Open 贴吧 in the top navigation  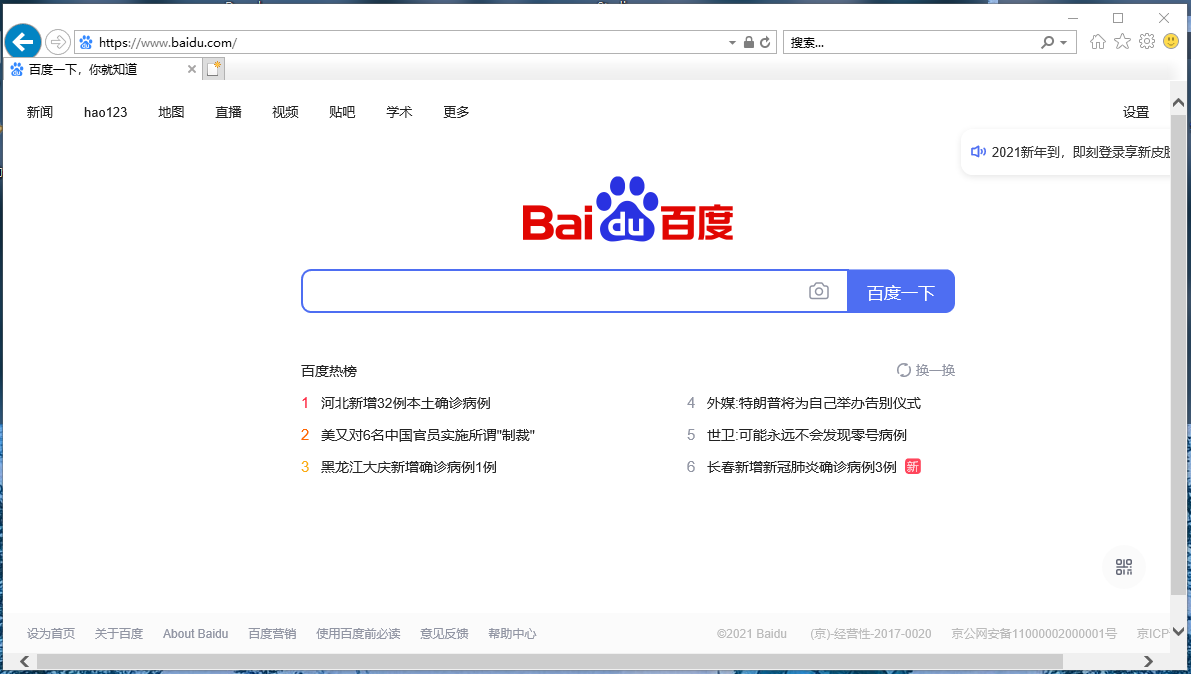[x=342, y=112]
